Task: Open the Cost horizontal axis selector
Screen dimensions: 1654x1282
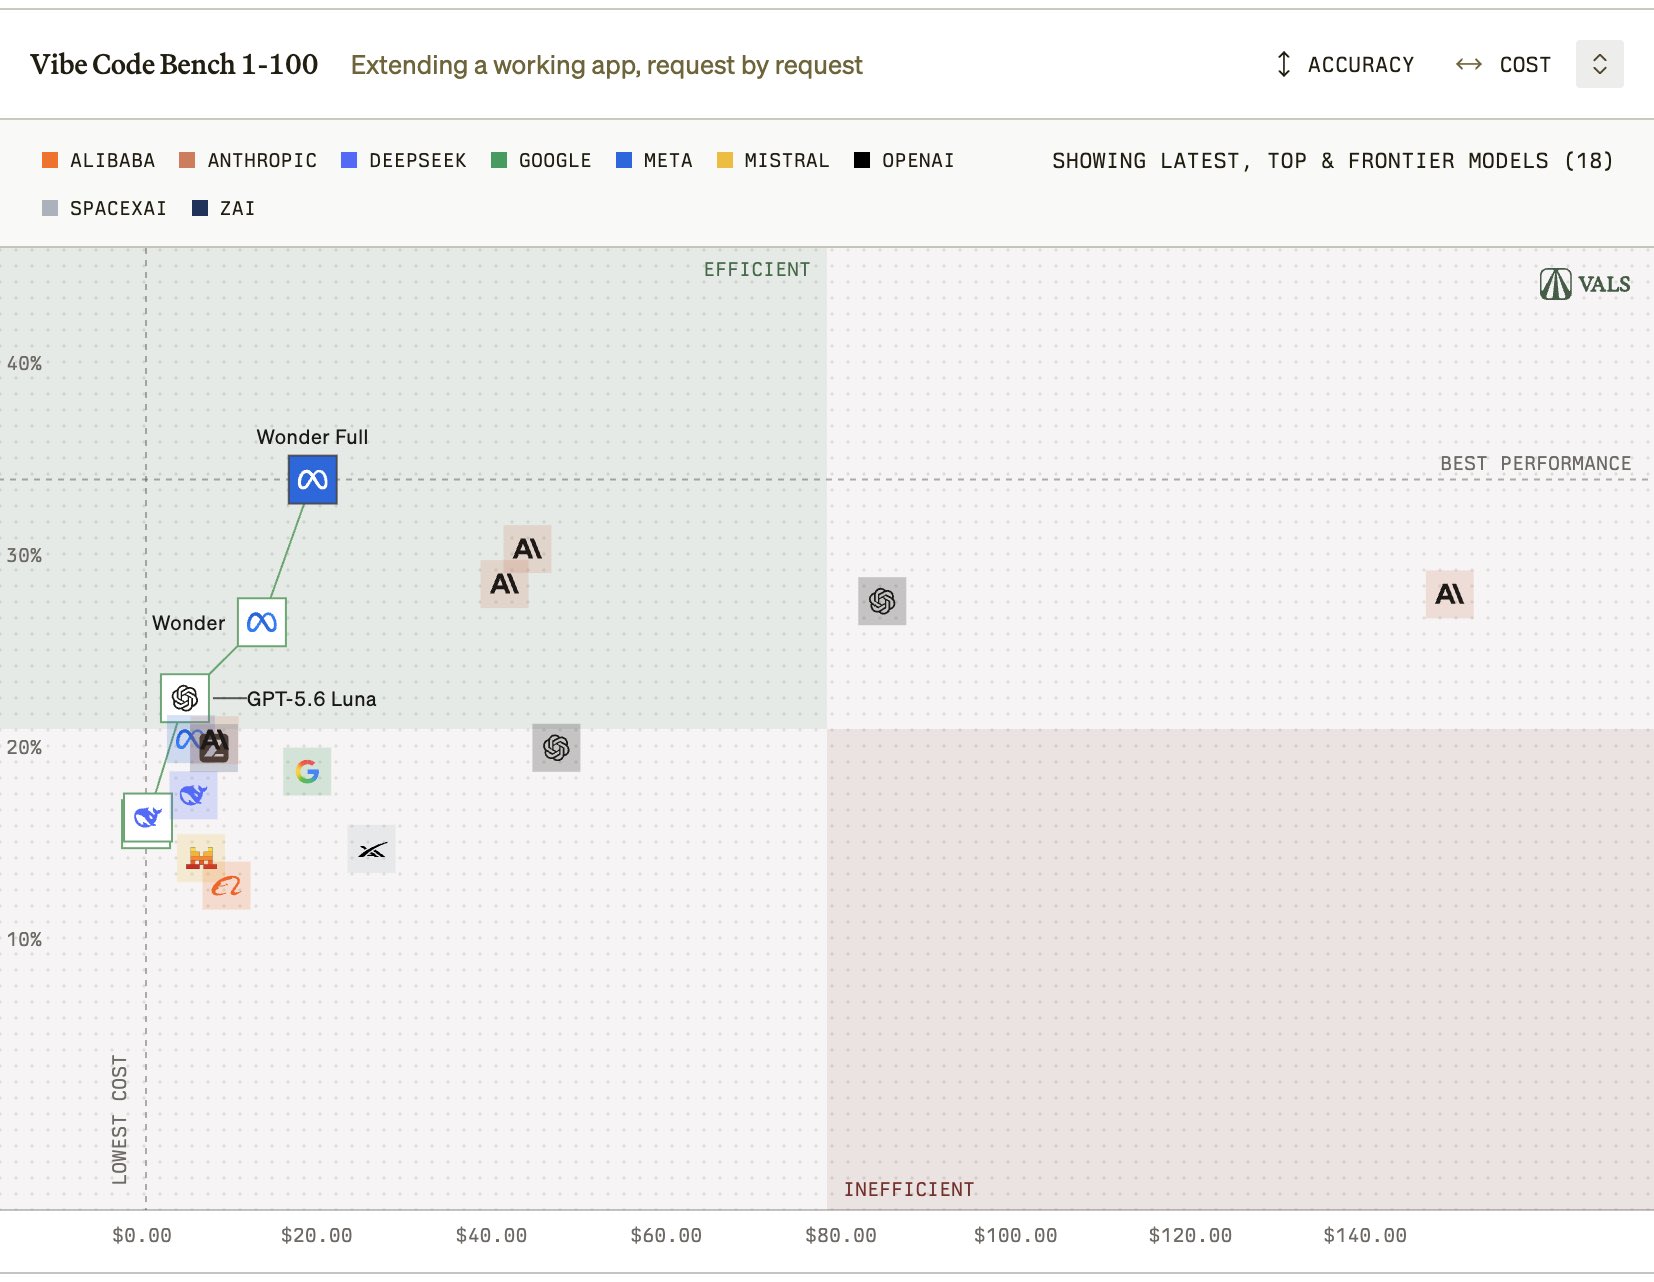Action: [x=1503, y=65]
